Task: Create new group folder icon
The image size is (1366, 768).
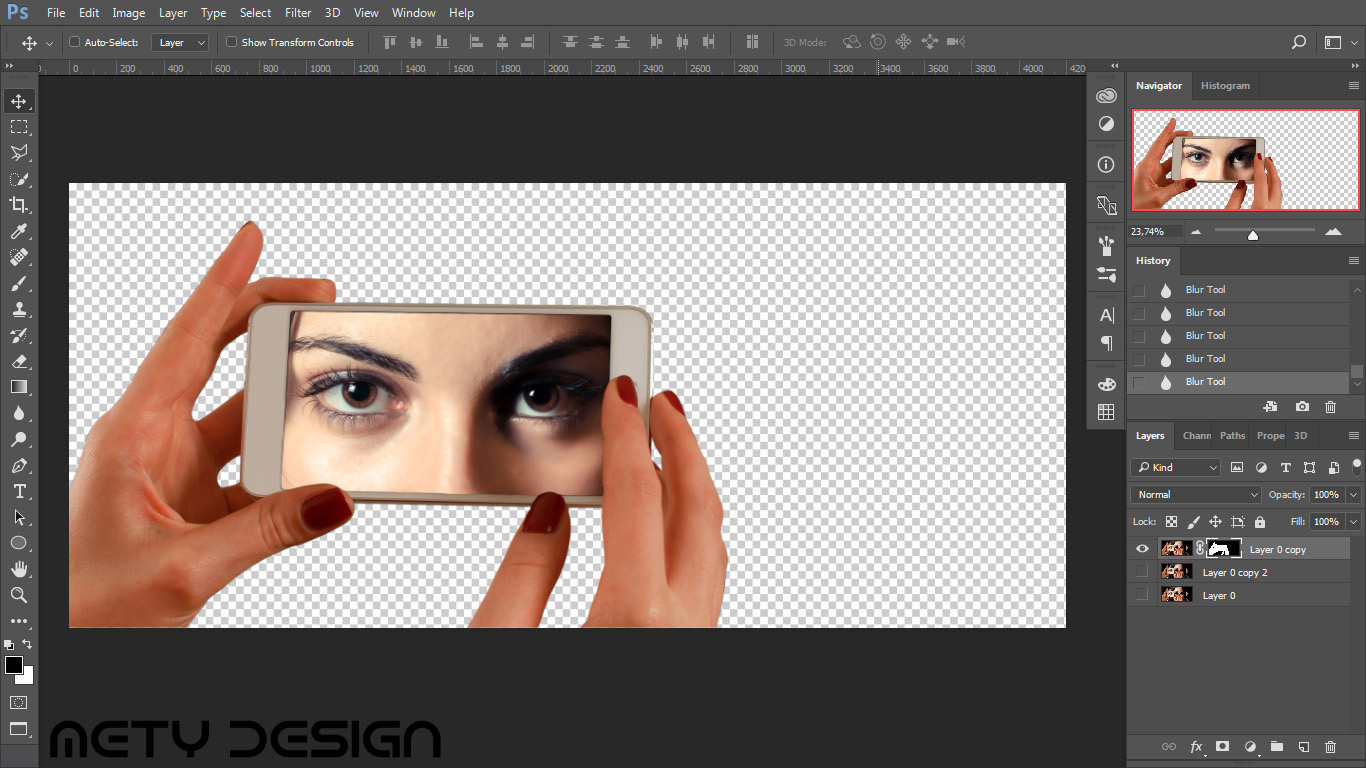Action: click(x=1276, y=746)
